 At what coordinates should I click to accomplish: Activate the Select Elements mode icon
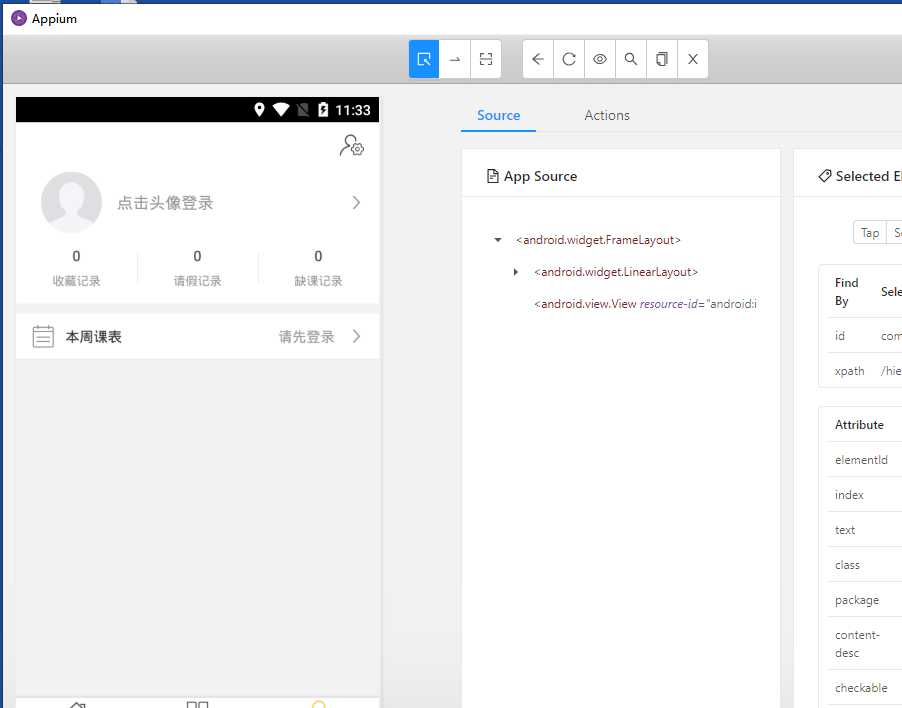tap(424, 59)
